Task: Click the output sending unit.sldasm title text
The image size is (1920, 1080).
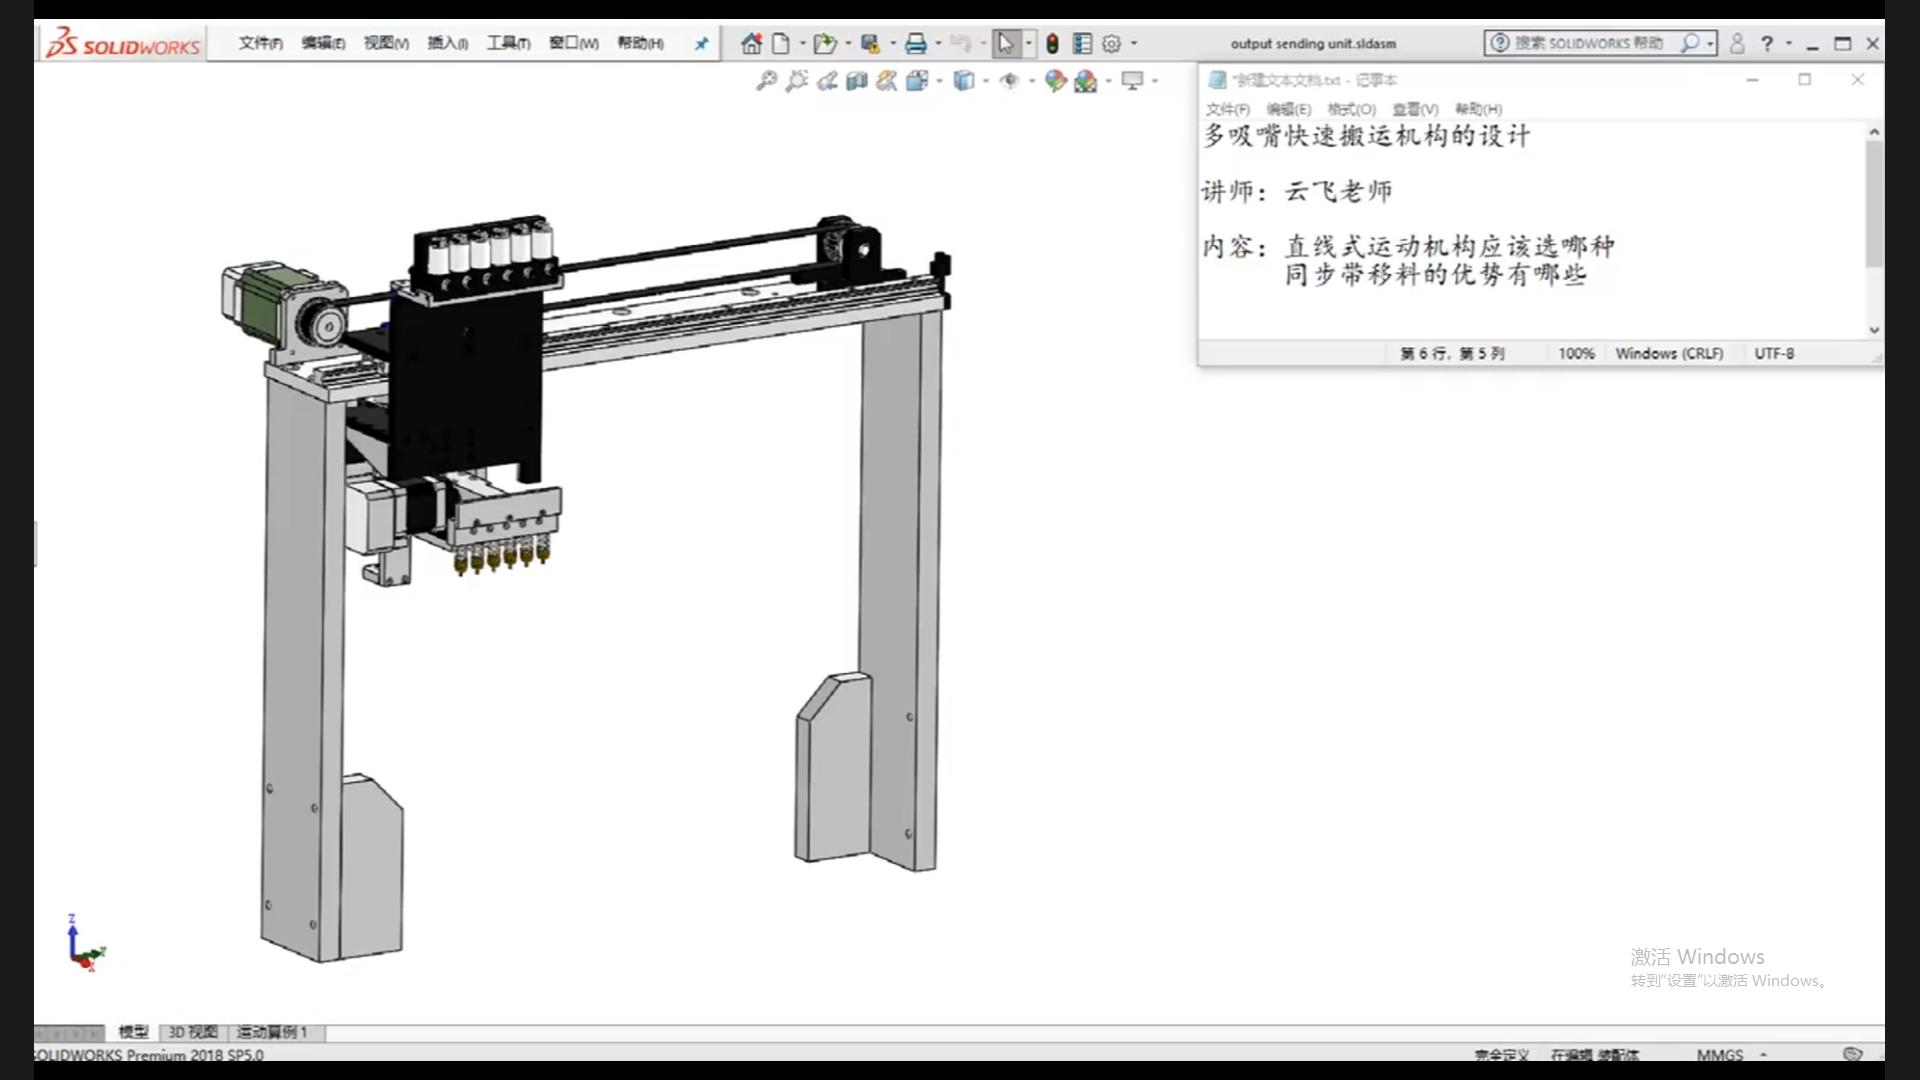Action: (1313, 43)
